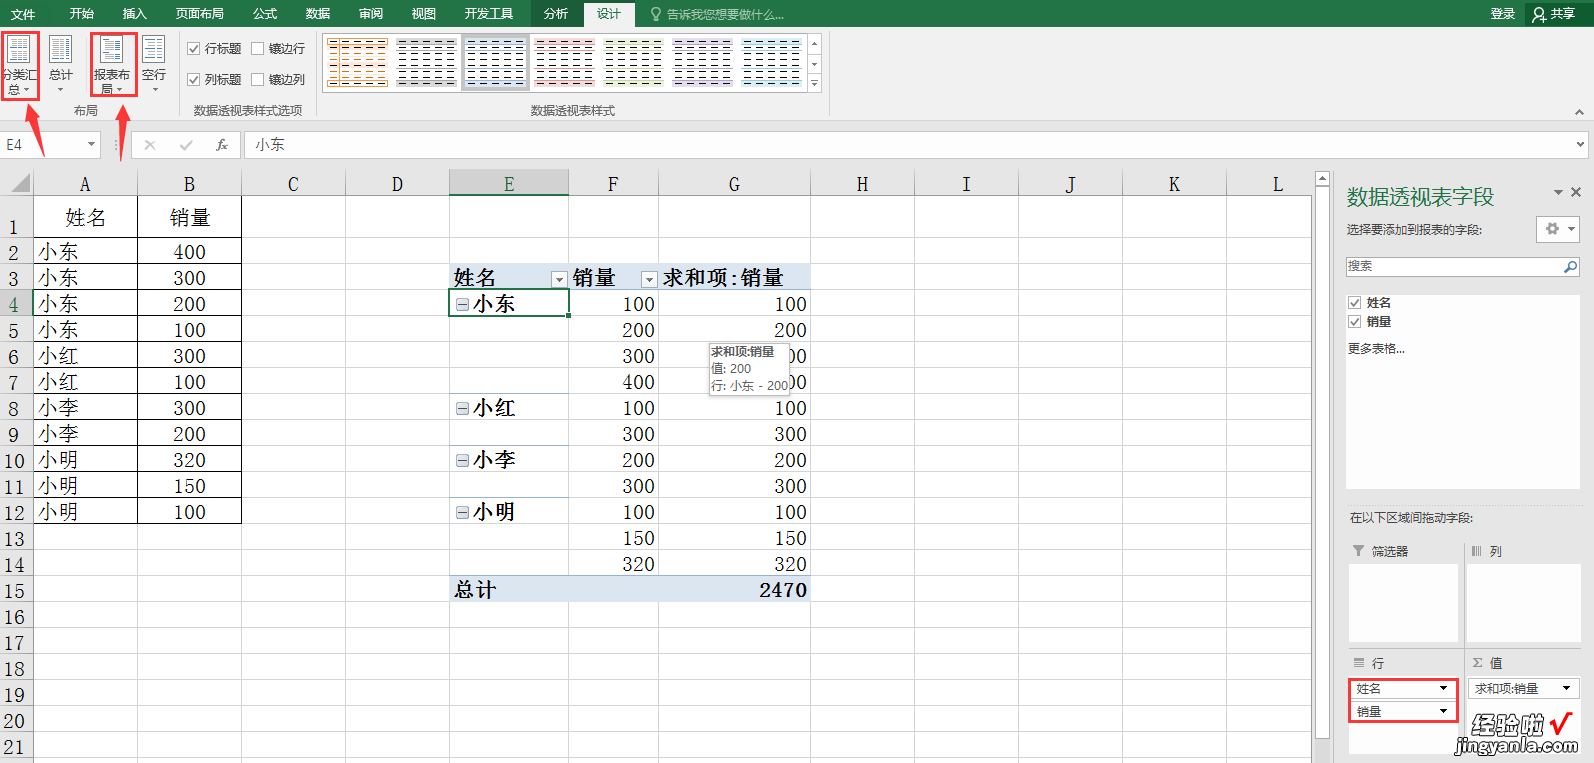Select the yellow-green pivot table style thumbnail

click(633, 63)
